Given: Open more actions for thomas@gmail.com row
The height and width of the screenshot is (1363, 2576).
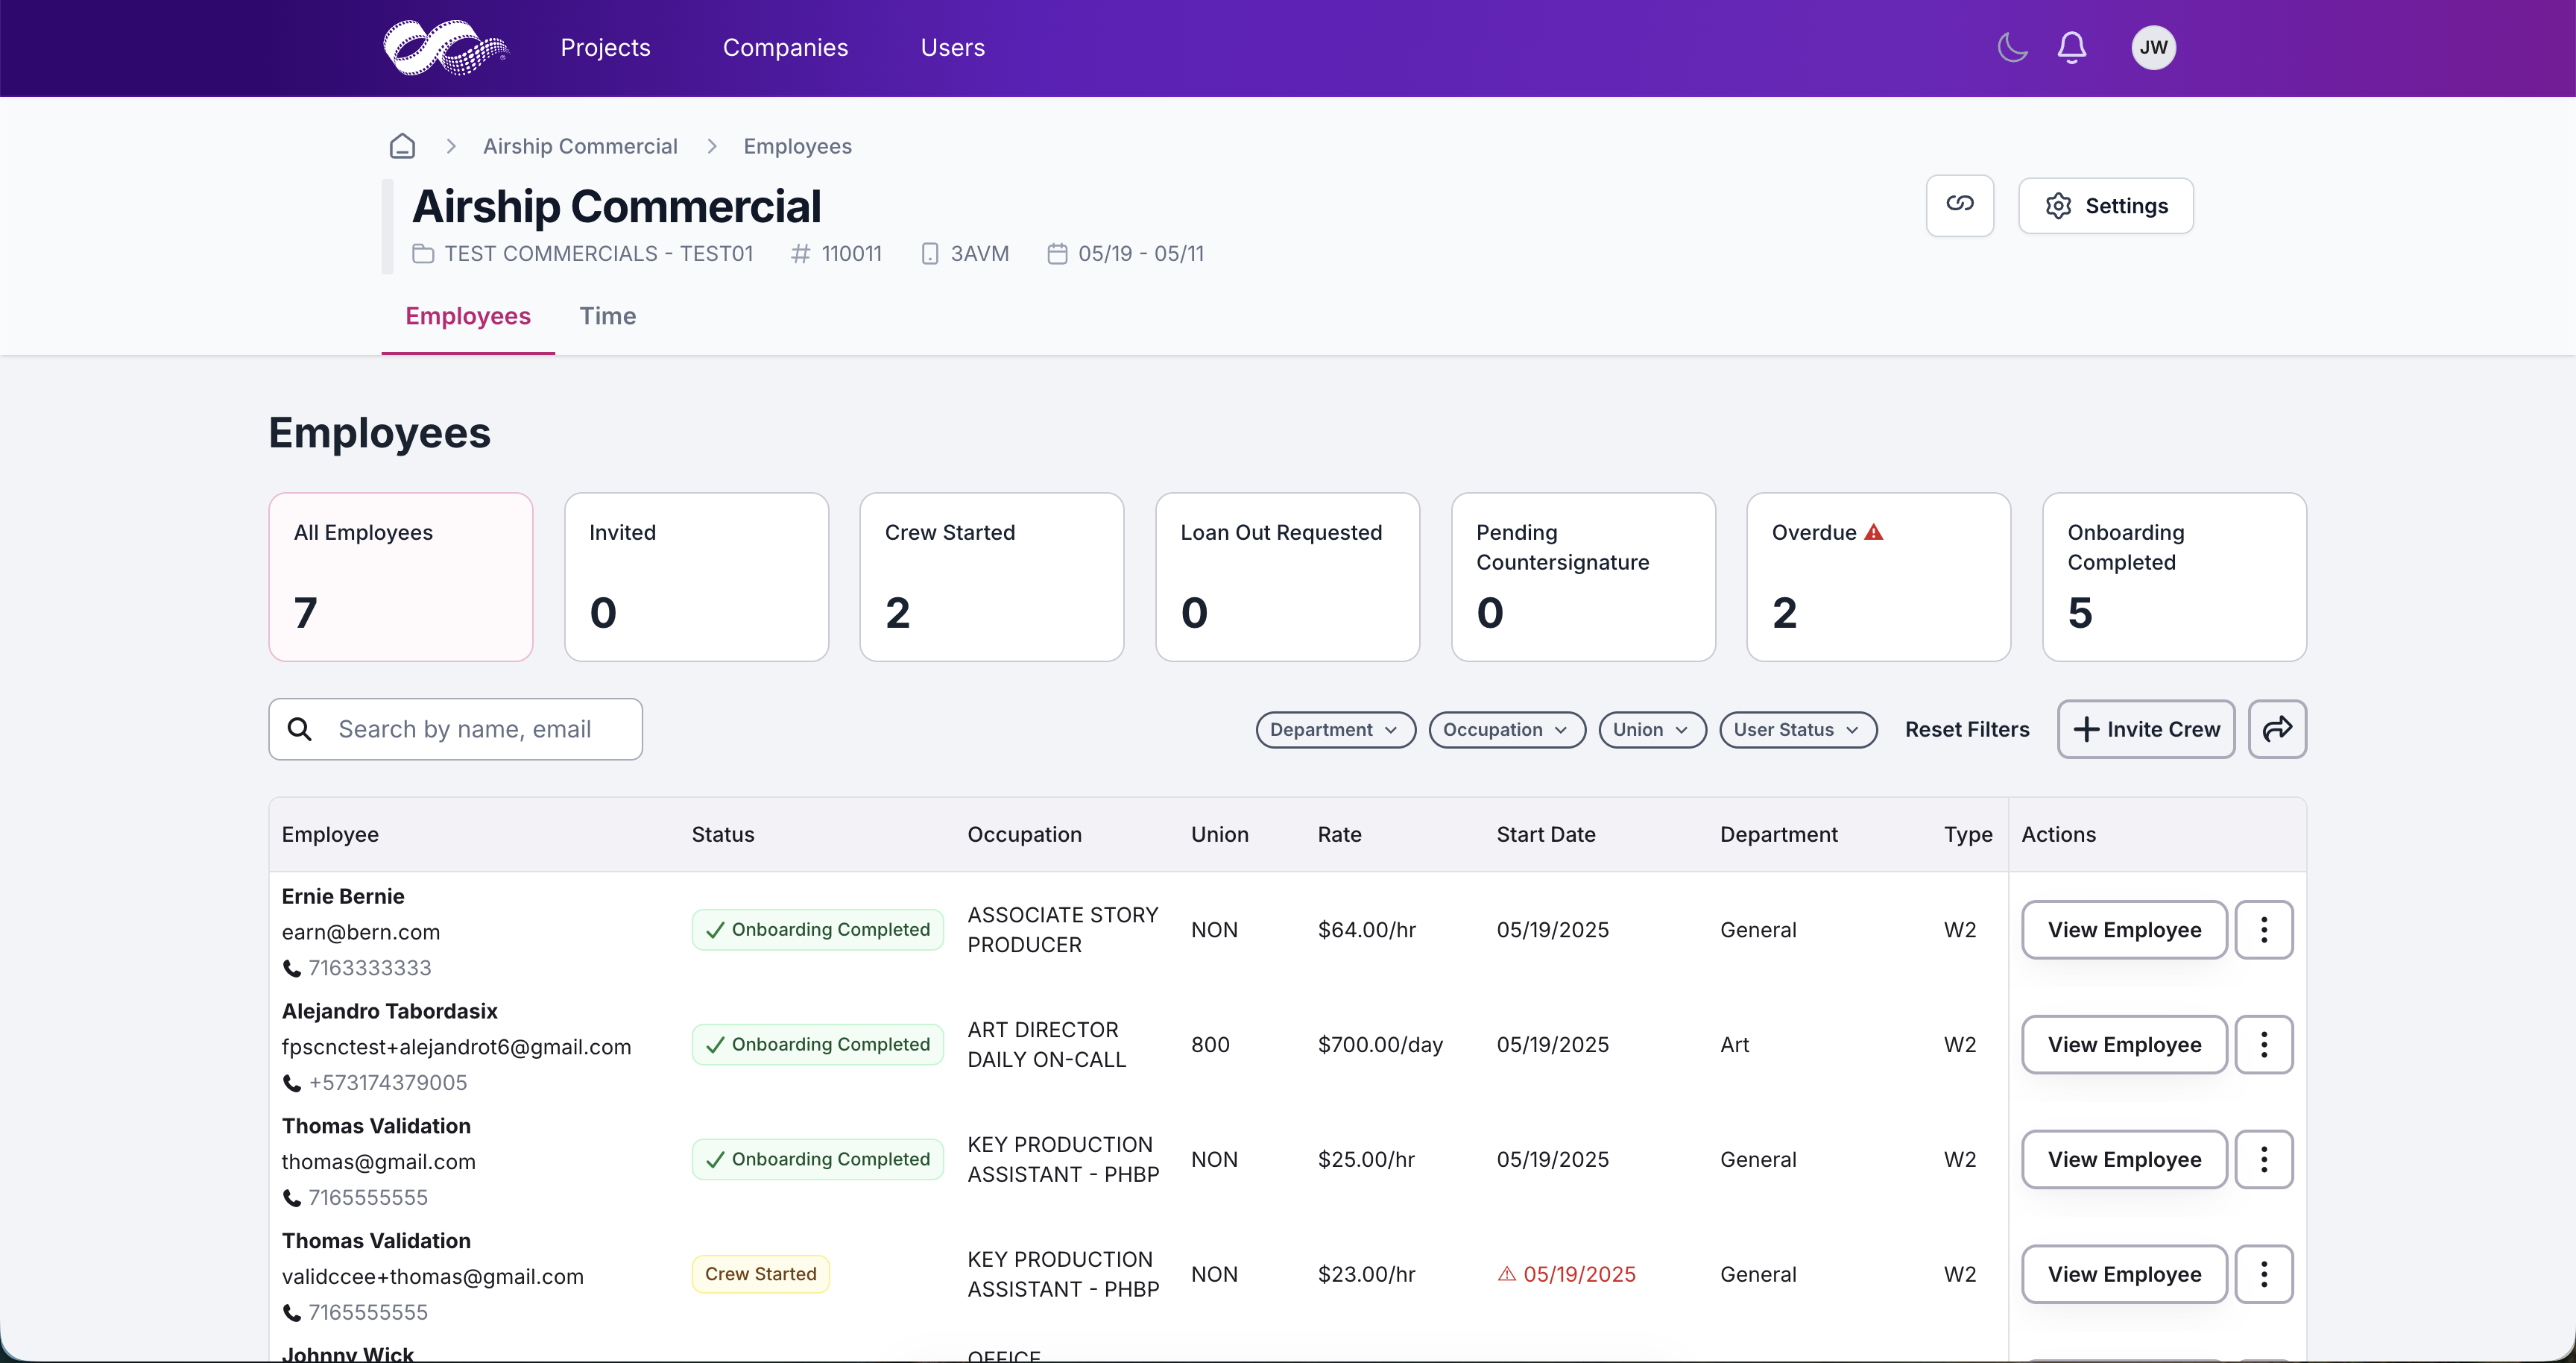Looking at the screenshot, I should 2264,1160.
